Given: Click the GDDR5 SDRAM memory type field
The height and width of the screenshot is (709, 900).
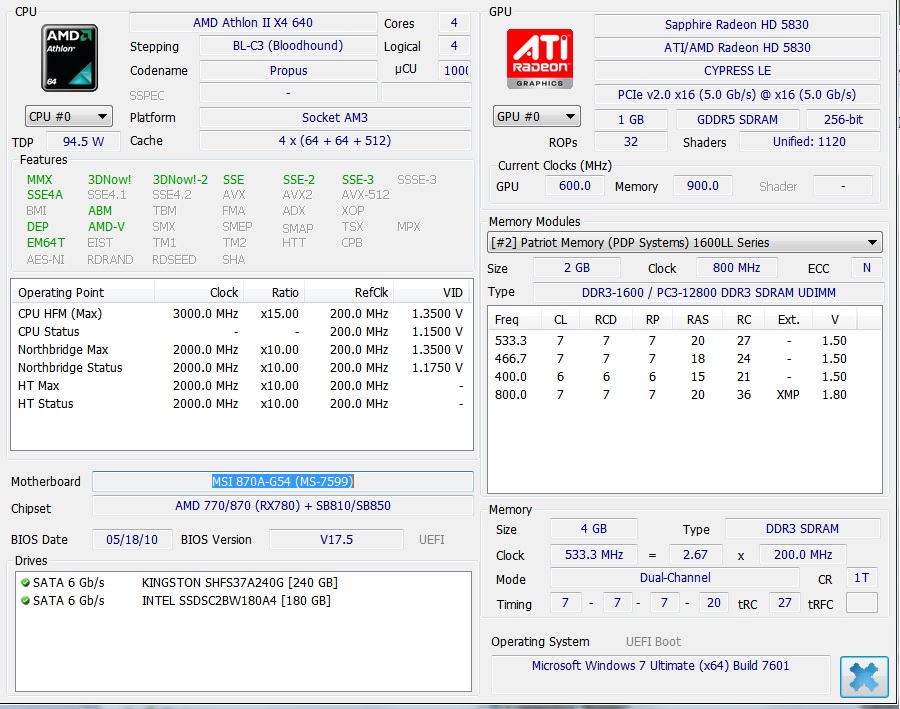Looking at the screenshot, I should pos(737,119).
